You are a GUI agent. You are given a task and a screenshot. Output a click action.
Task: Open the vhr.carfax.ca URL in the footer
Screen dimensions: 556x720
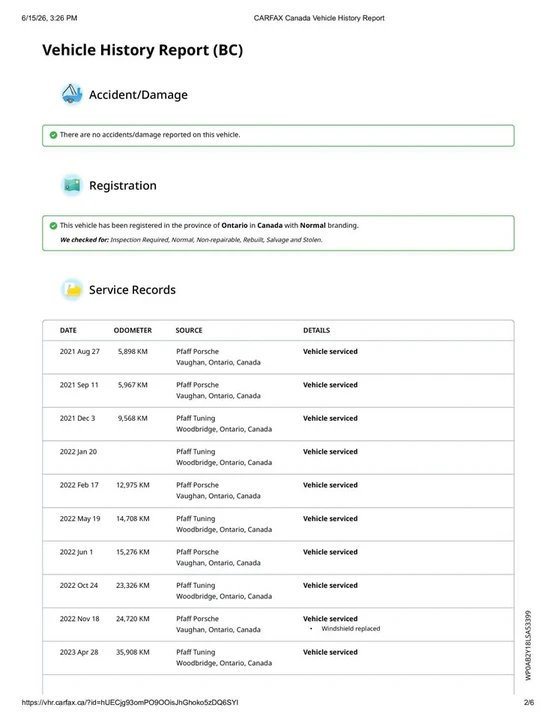pos(130,702)
